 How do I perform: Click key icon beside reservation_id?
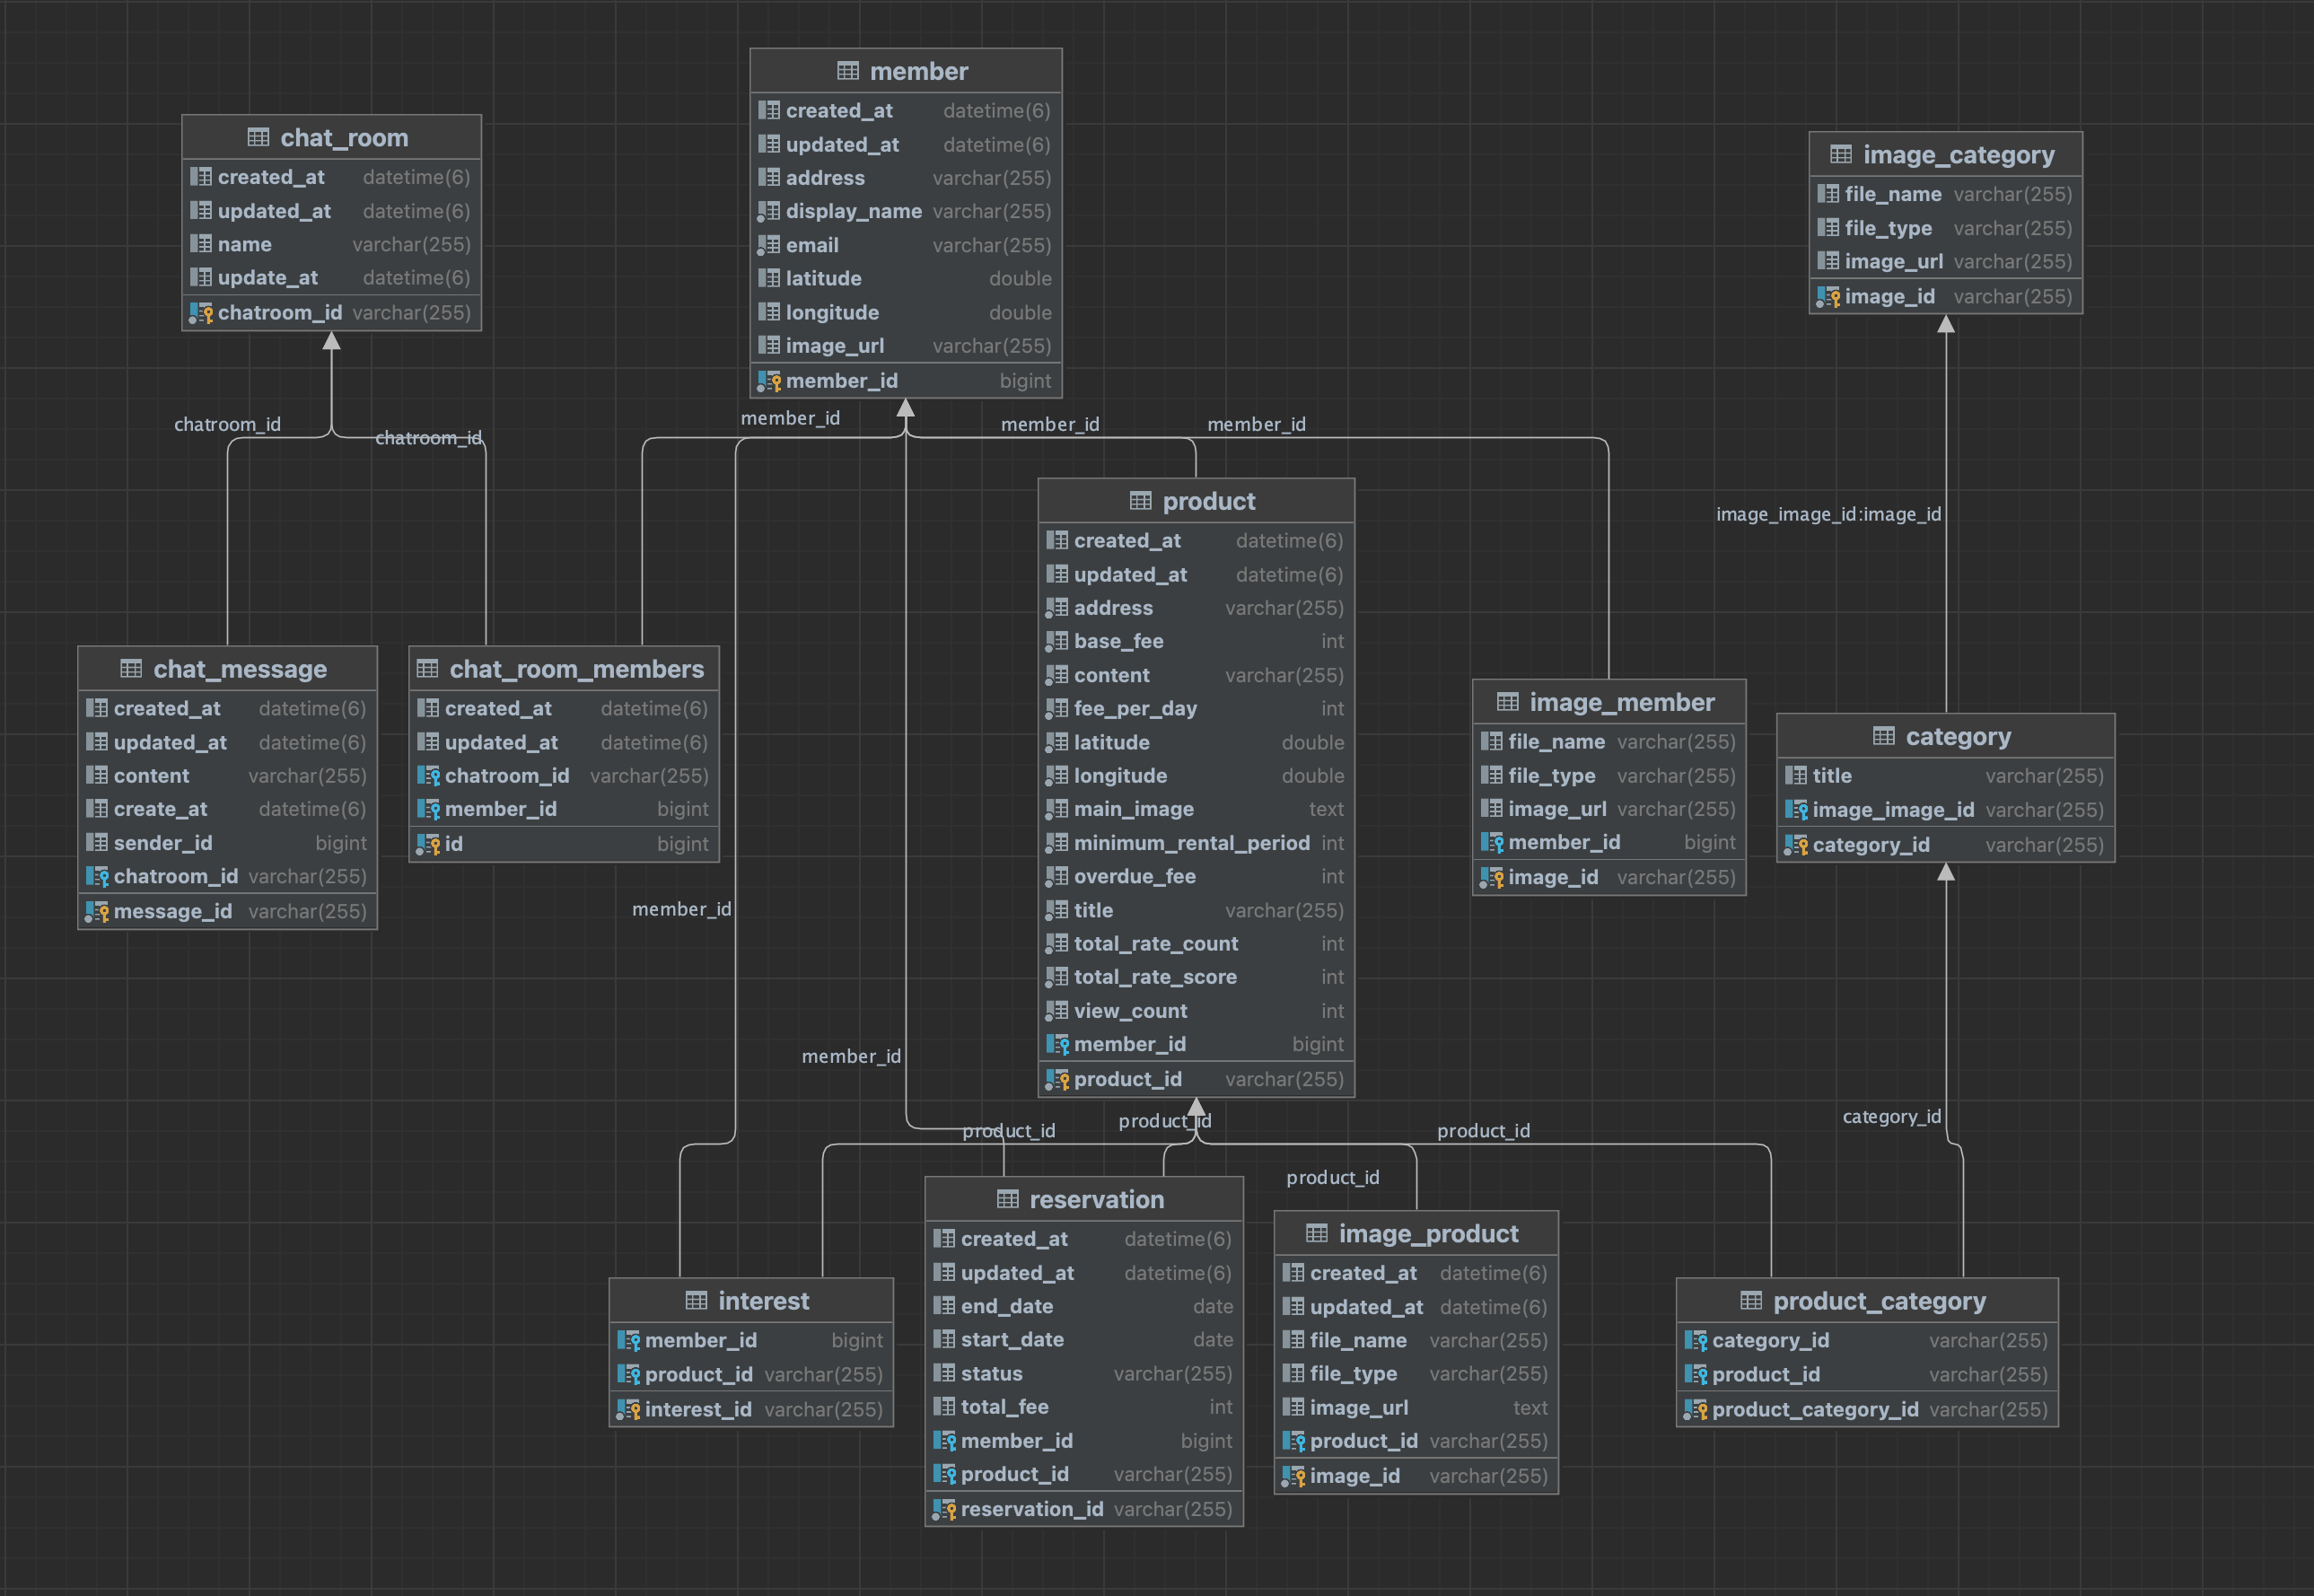coord(944,1509)
